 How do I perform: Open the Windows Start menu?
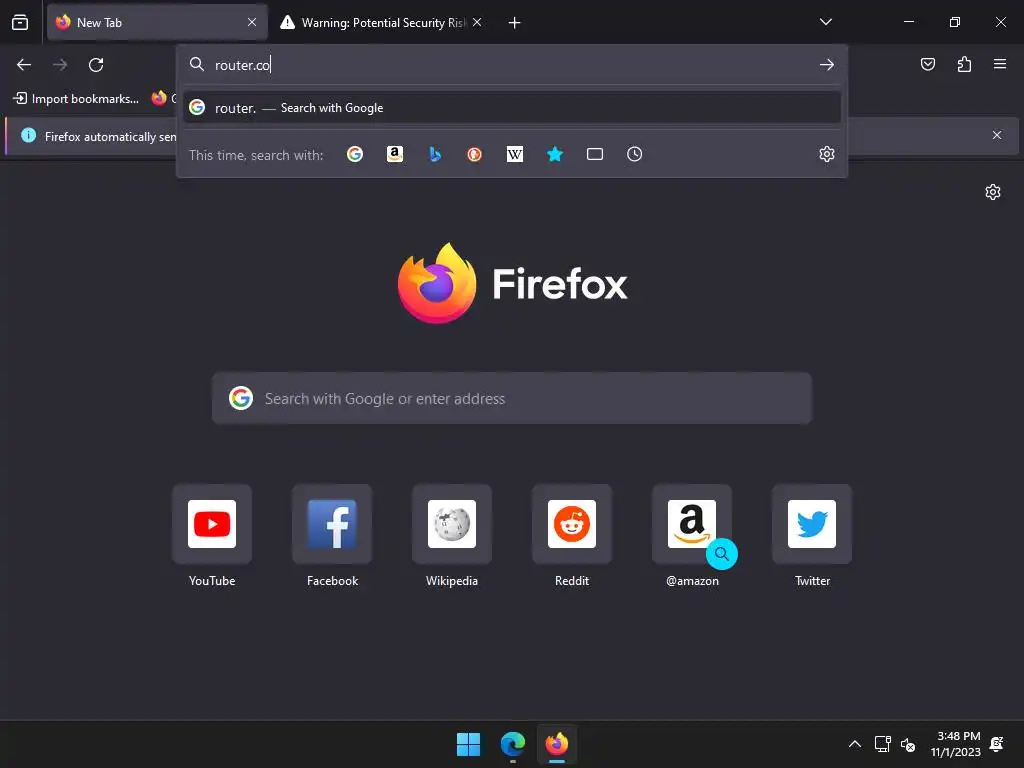click(468, 744)
